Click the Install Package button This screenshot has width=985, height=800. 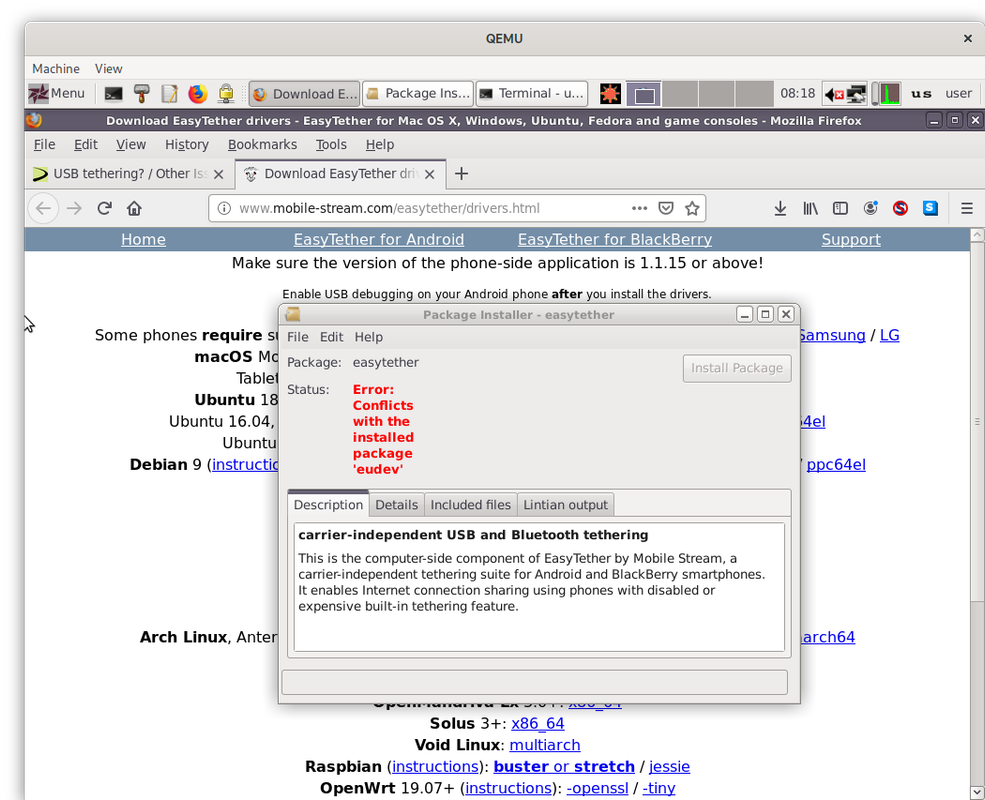[x=737, y=368]
